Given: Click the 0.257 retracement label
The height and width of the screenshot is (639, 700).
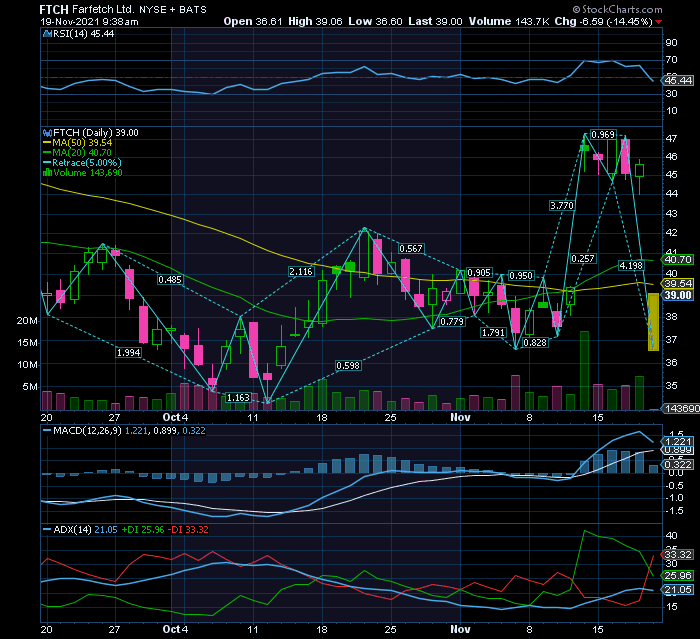Looking at the screenshot, I should (583, 259).
